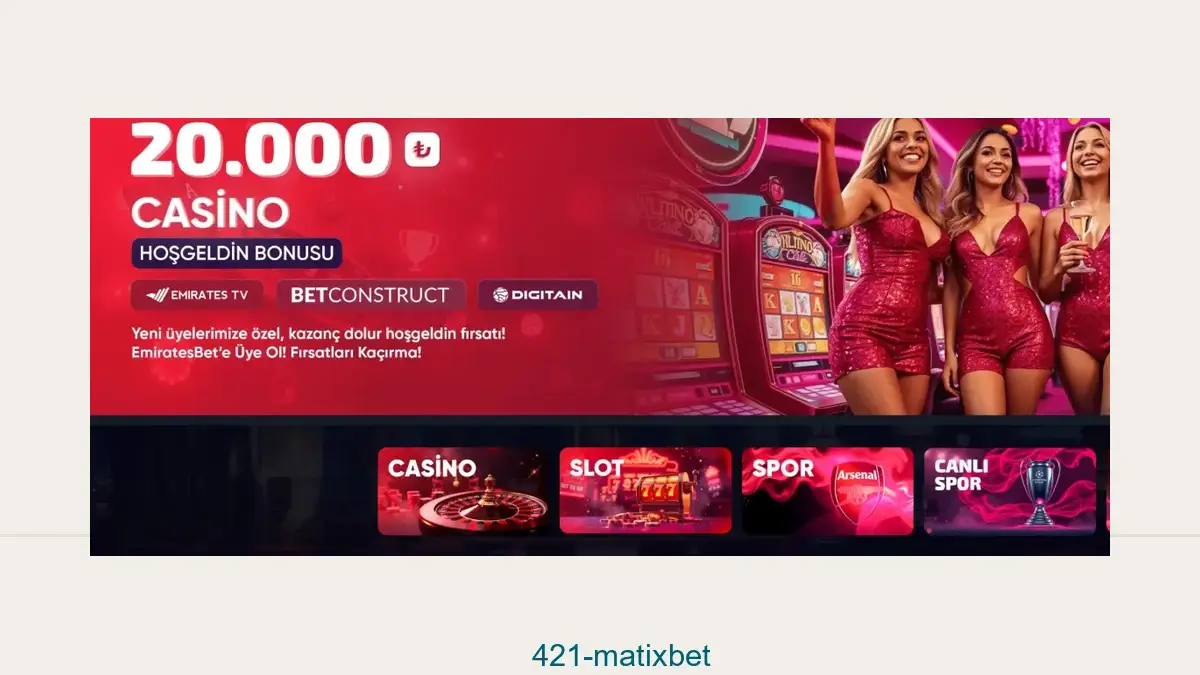Click the Arsenal crest on Spor tile

click(x=856, y=494)
